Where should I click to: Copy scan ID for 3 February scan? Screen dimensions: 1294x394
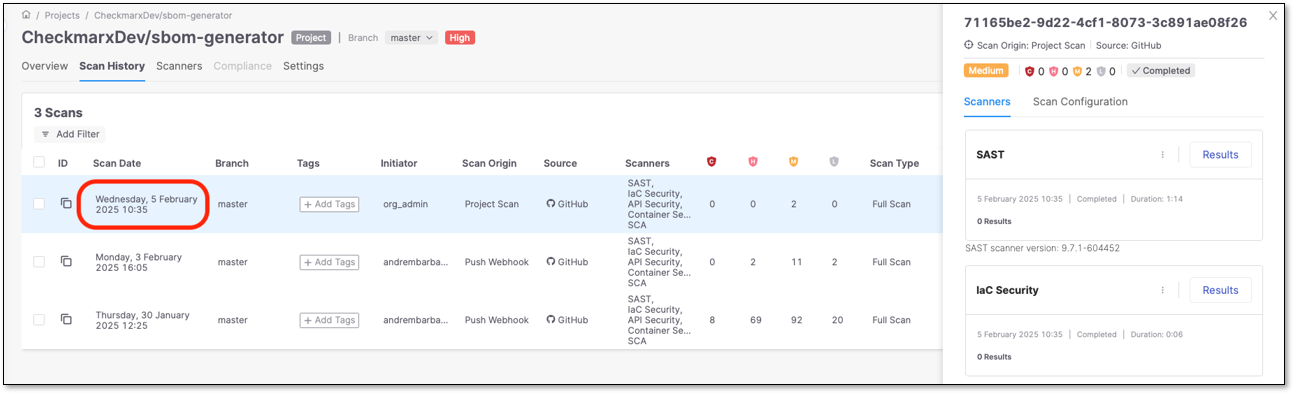click(66, 261)
